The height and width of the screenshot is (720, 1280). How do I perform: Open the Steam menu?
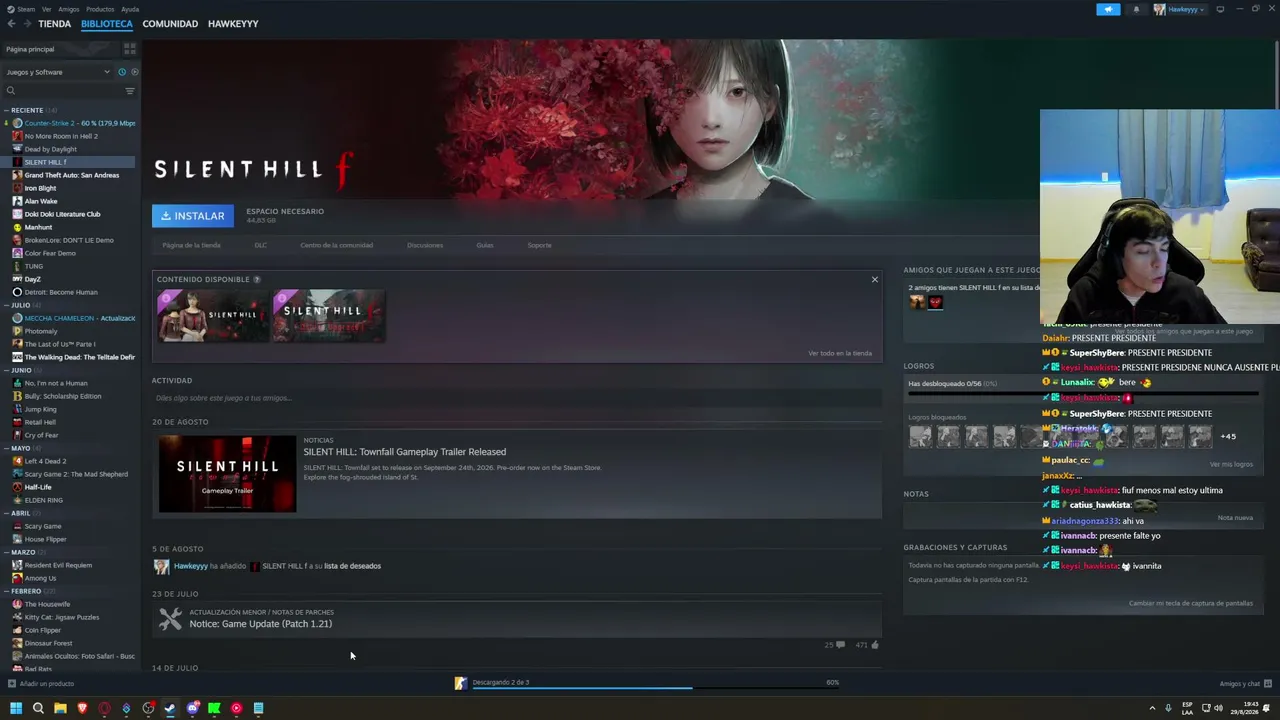(26, 9)
